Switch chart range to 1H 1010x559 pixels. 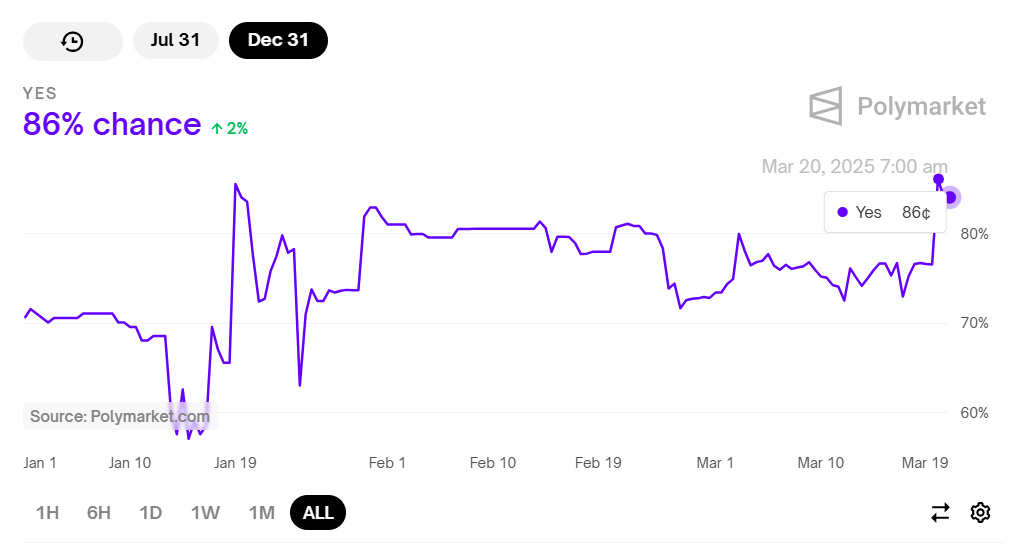pyautogui.click(x=47, y=513)
